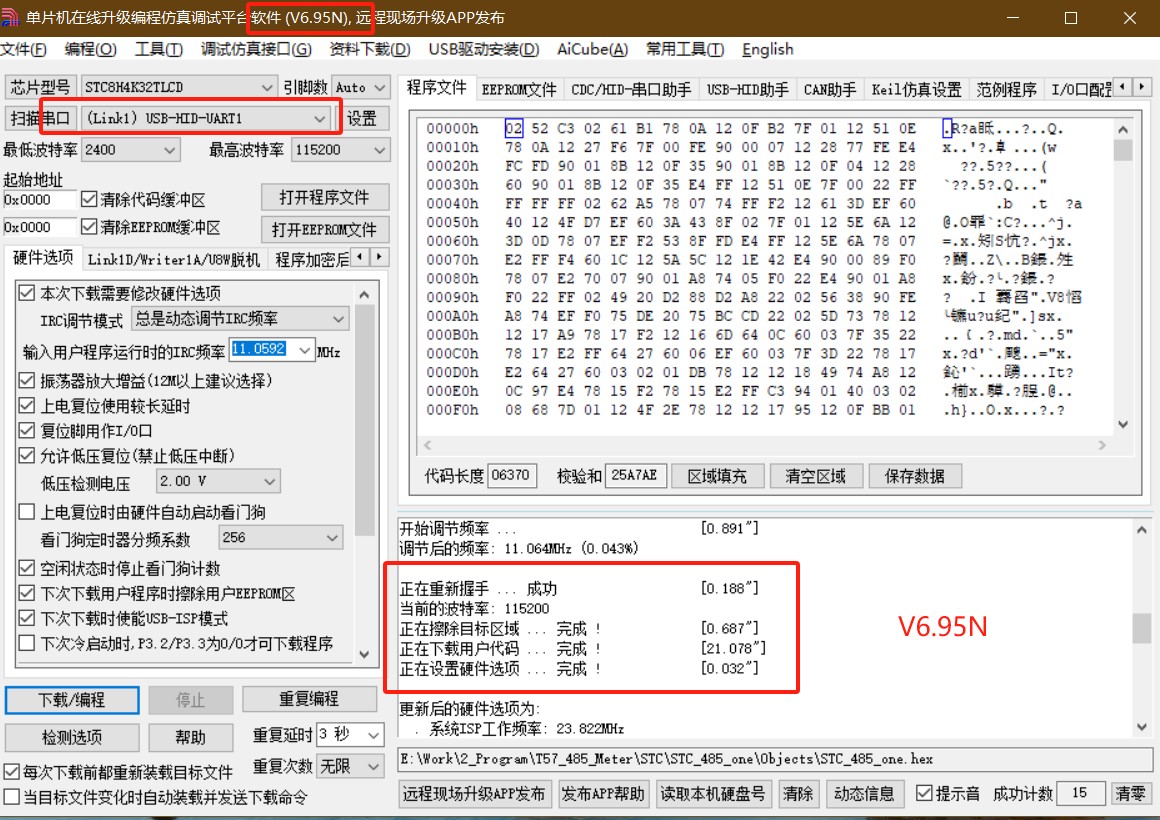Click the 清空区域 button
Image resolution: width=1160 pixels, height=820 pixels.
[x=815, y=476]
